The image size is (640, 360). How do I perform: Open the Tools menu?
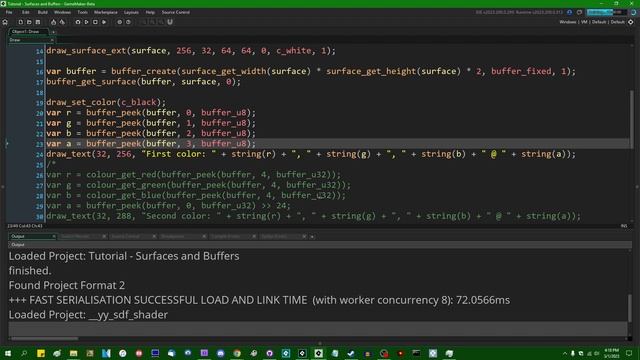(x=82, y=12)
